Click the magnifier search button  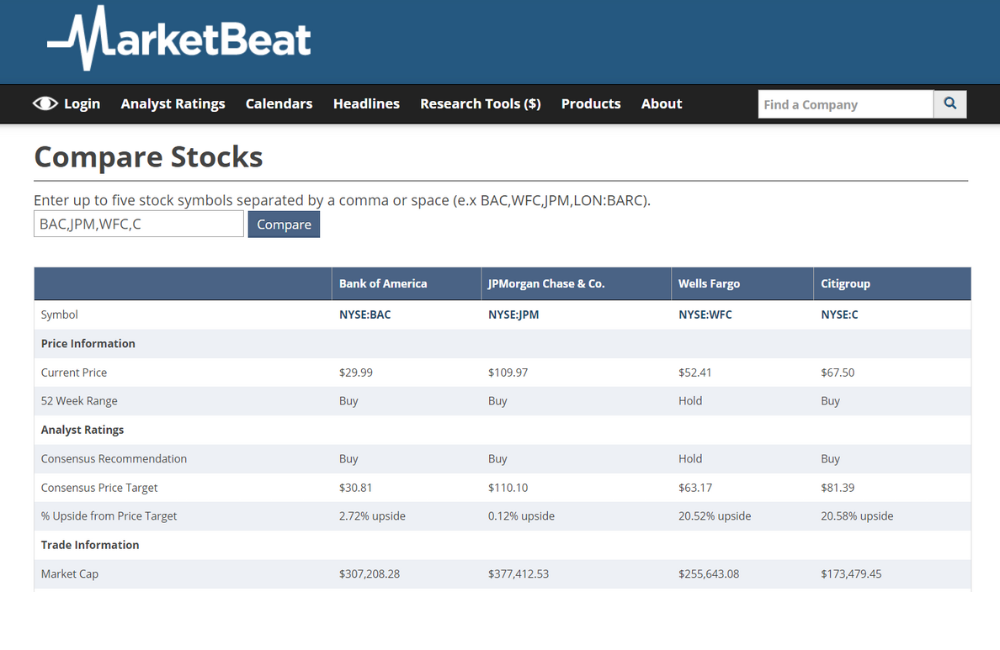pos(950,104)
